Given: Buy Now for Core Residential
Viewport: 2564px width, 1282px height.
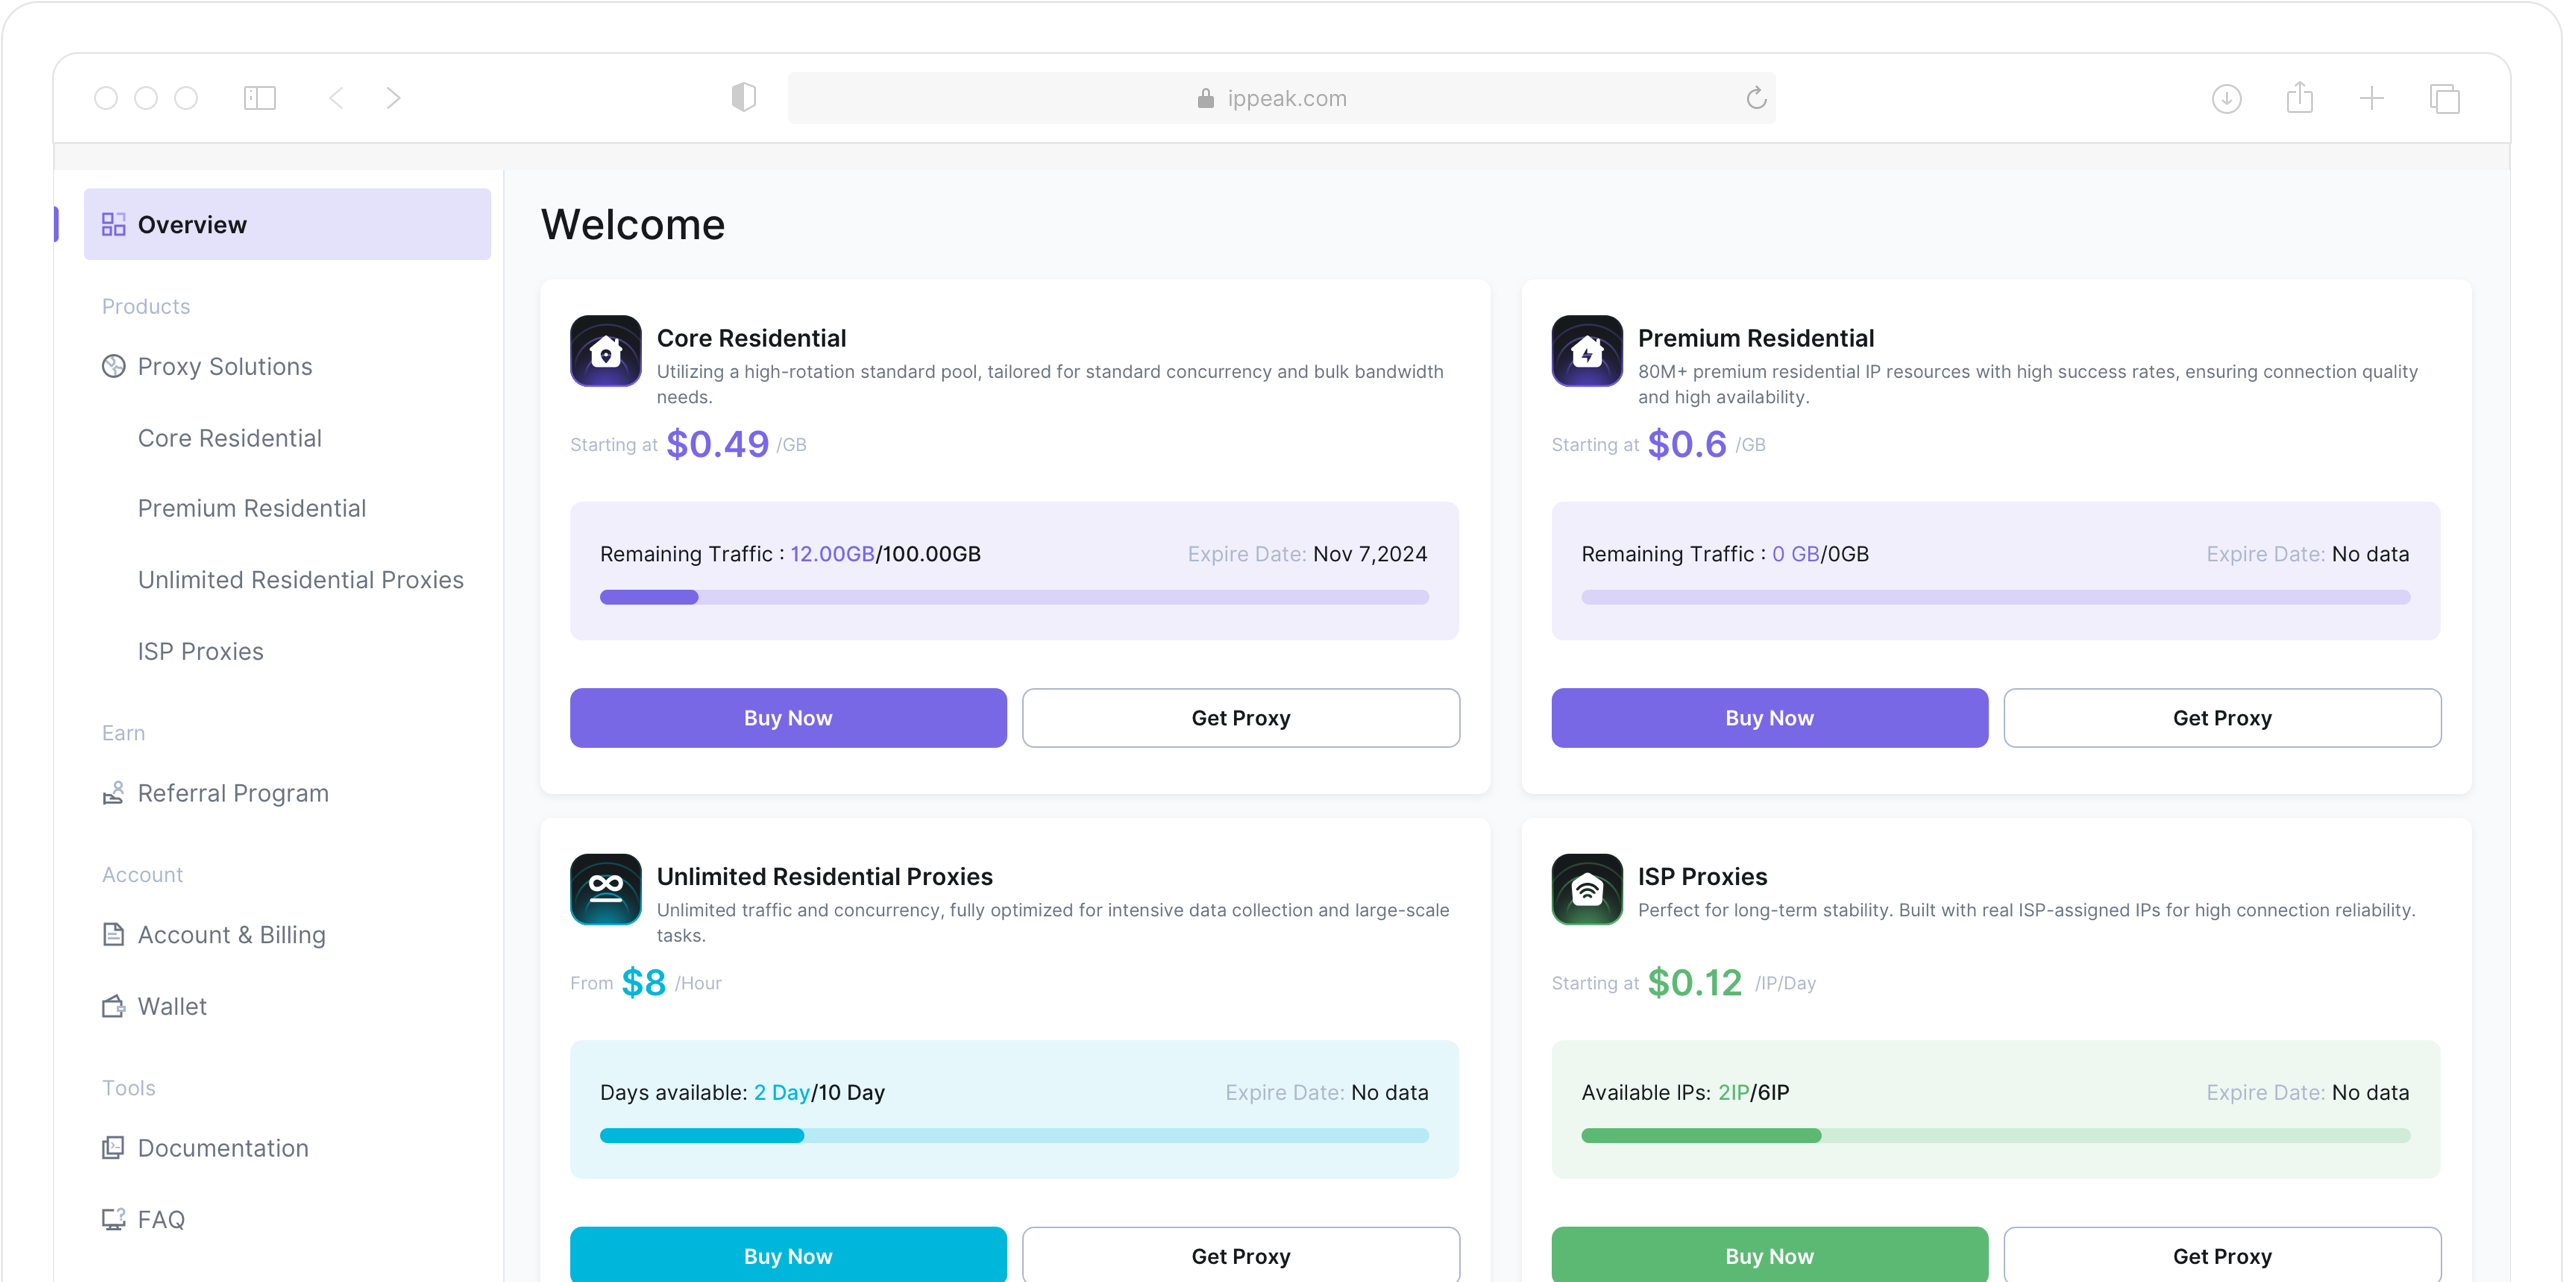Looking at the screenshot, I should [x=788, y=717].
